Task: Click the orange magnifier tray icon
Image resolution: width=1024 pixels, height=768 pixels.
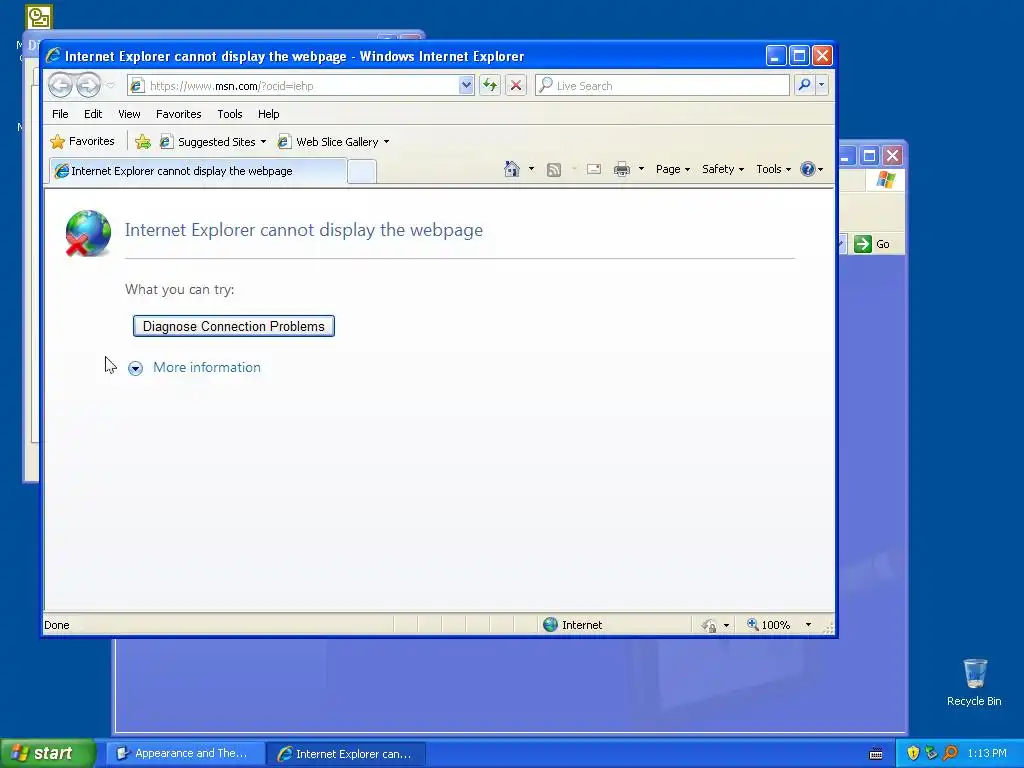Action: [x=950, y=753]
